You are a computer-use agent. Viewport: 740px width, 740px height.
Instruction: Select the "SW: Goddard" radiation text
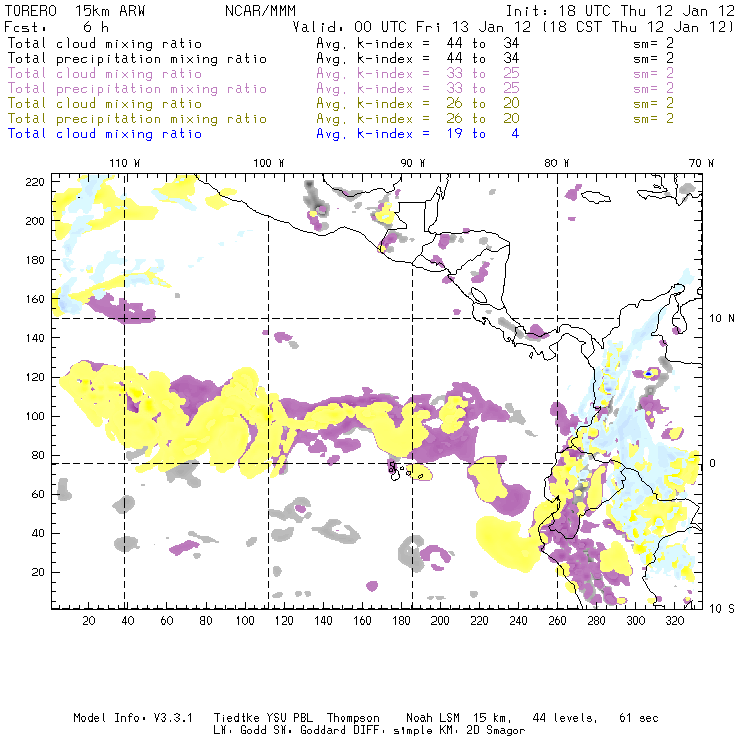point(307,731)
